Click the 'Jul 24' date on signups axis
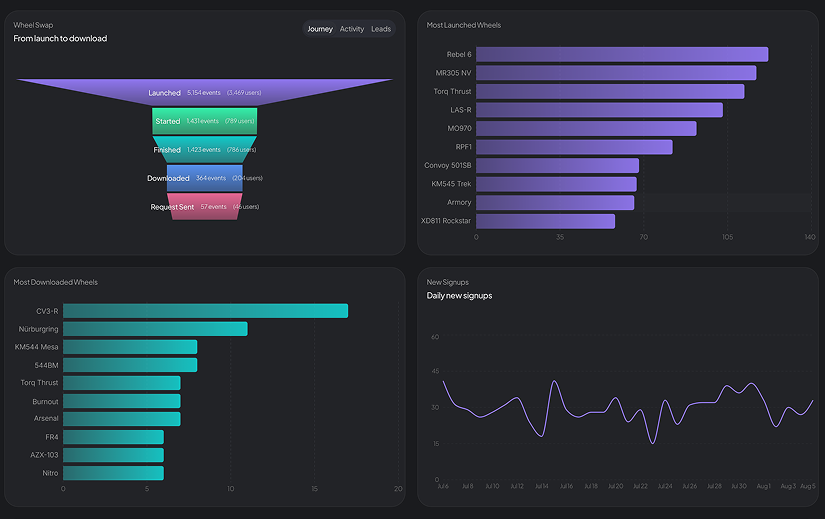Screen dimensions: 825x519 tap(665, 486)
